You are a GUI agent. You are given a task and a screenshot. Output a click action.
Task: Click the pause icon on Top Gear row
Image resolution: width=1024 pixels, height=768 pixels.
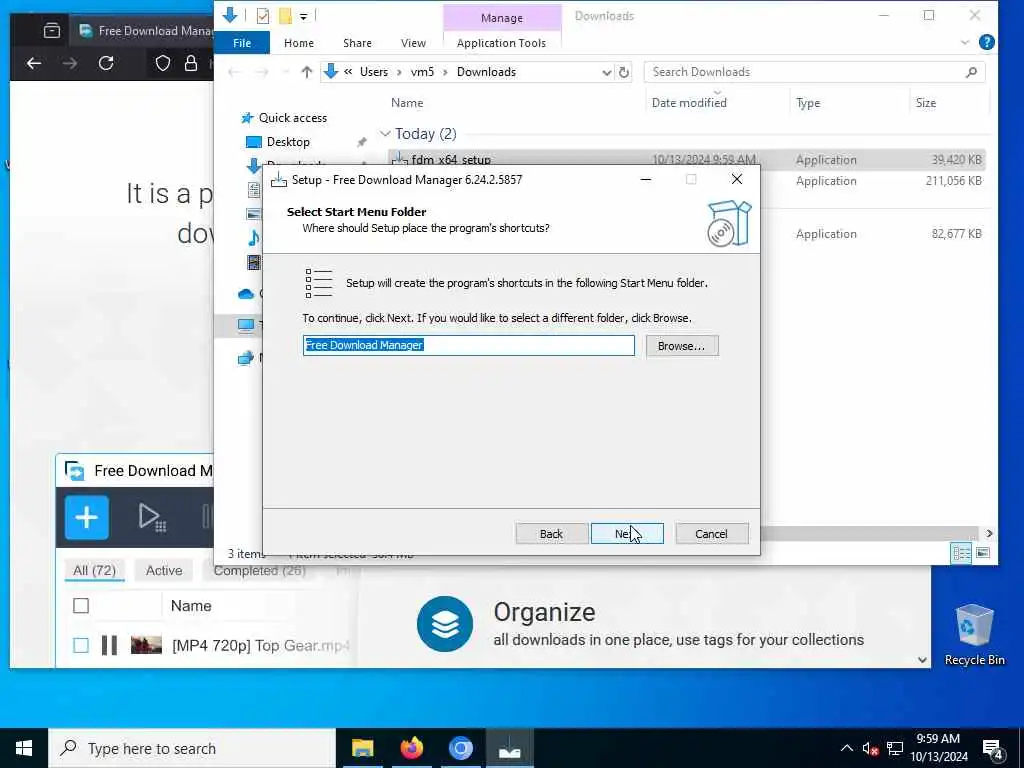(110, 646)
